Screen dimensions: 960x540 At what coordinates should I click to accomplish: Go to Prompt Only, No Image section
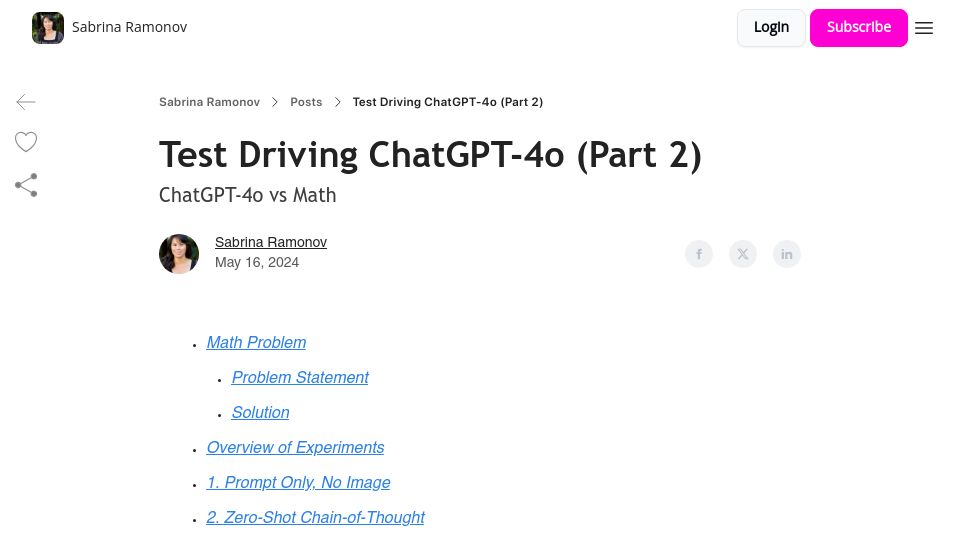(298, 482)
